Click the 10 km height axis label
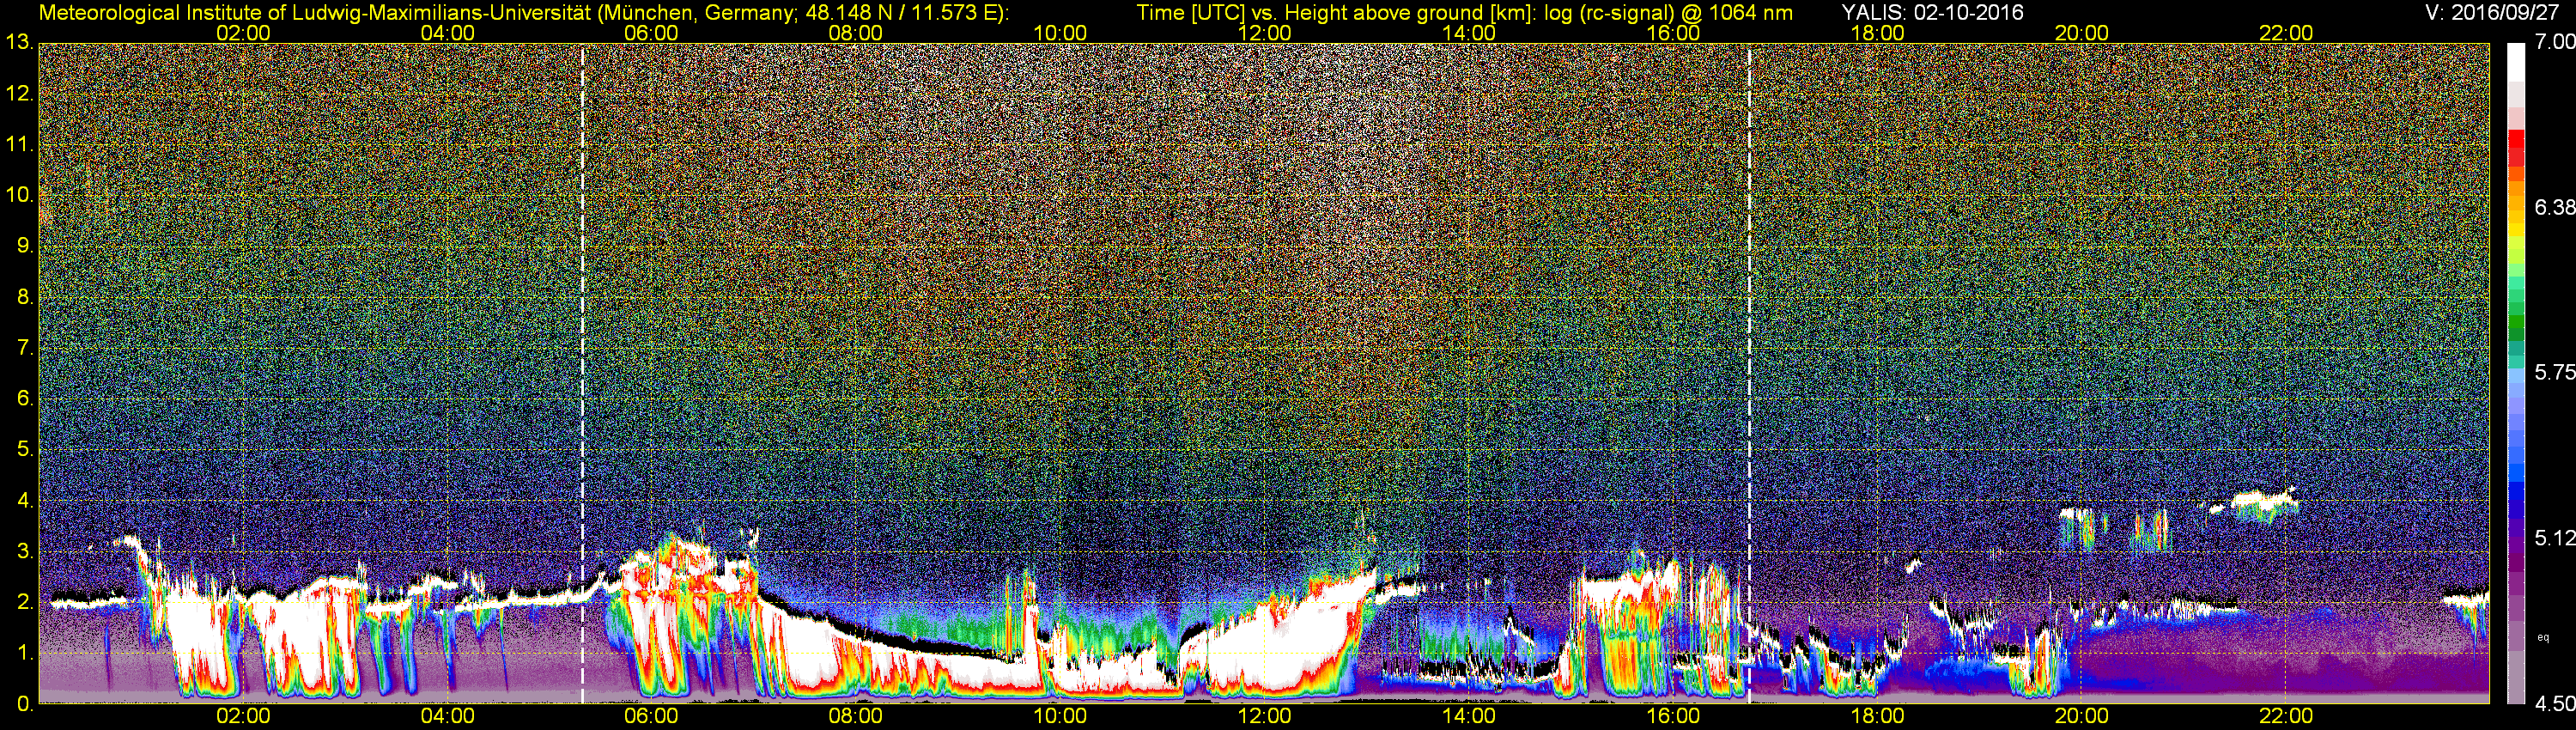The width and height of the screenshot is (2576, 730). [x=19, y=195]
